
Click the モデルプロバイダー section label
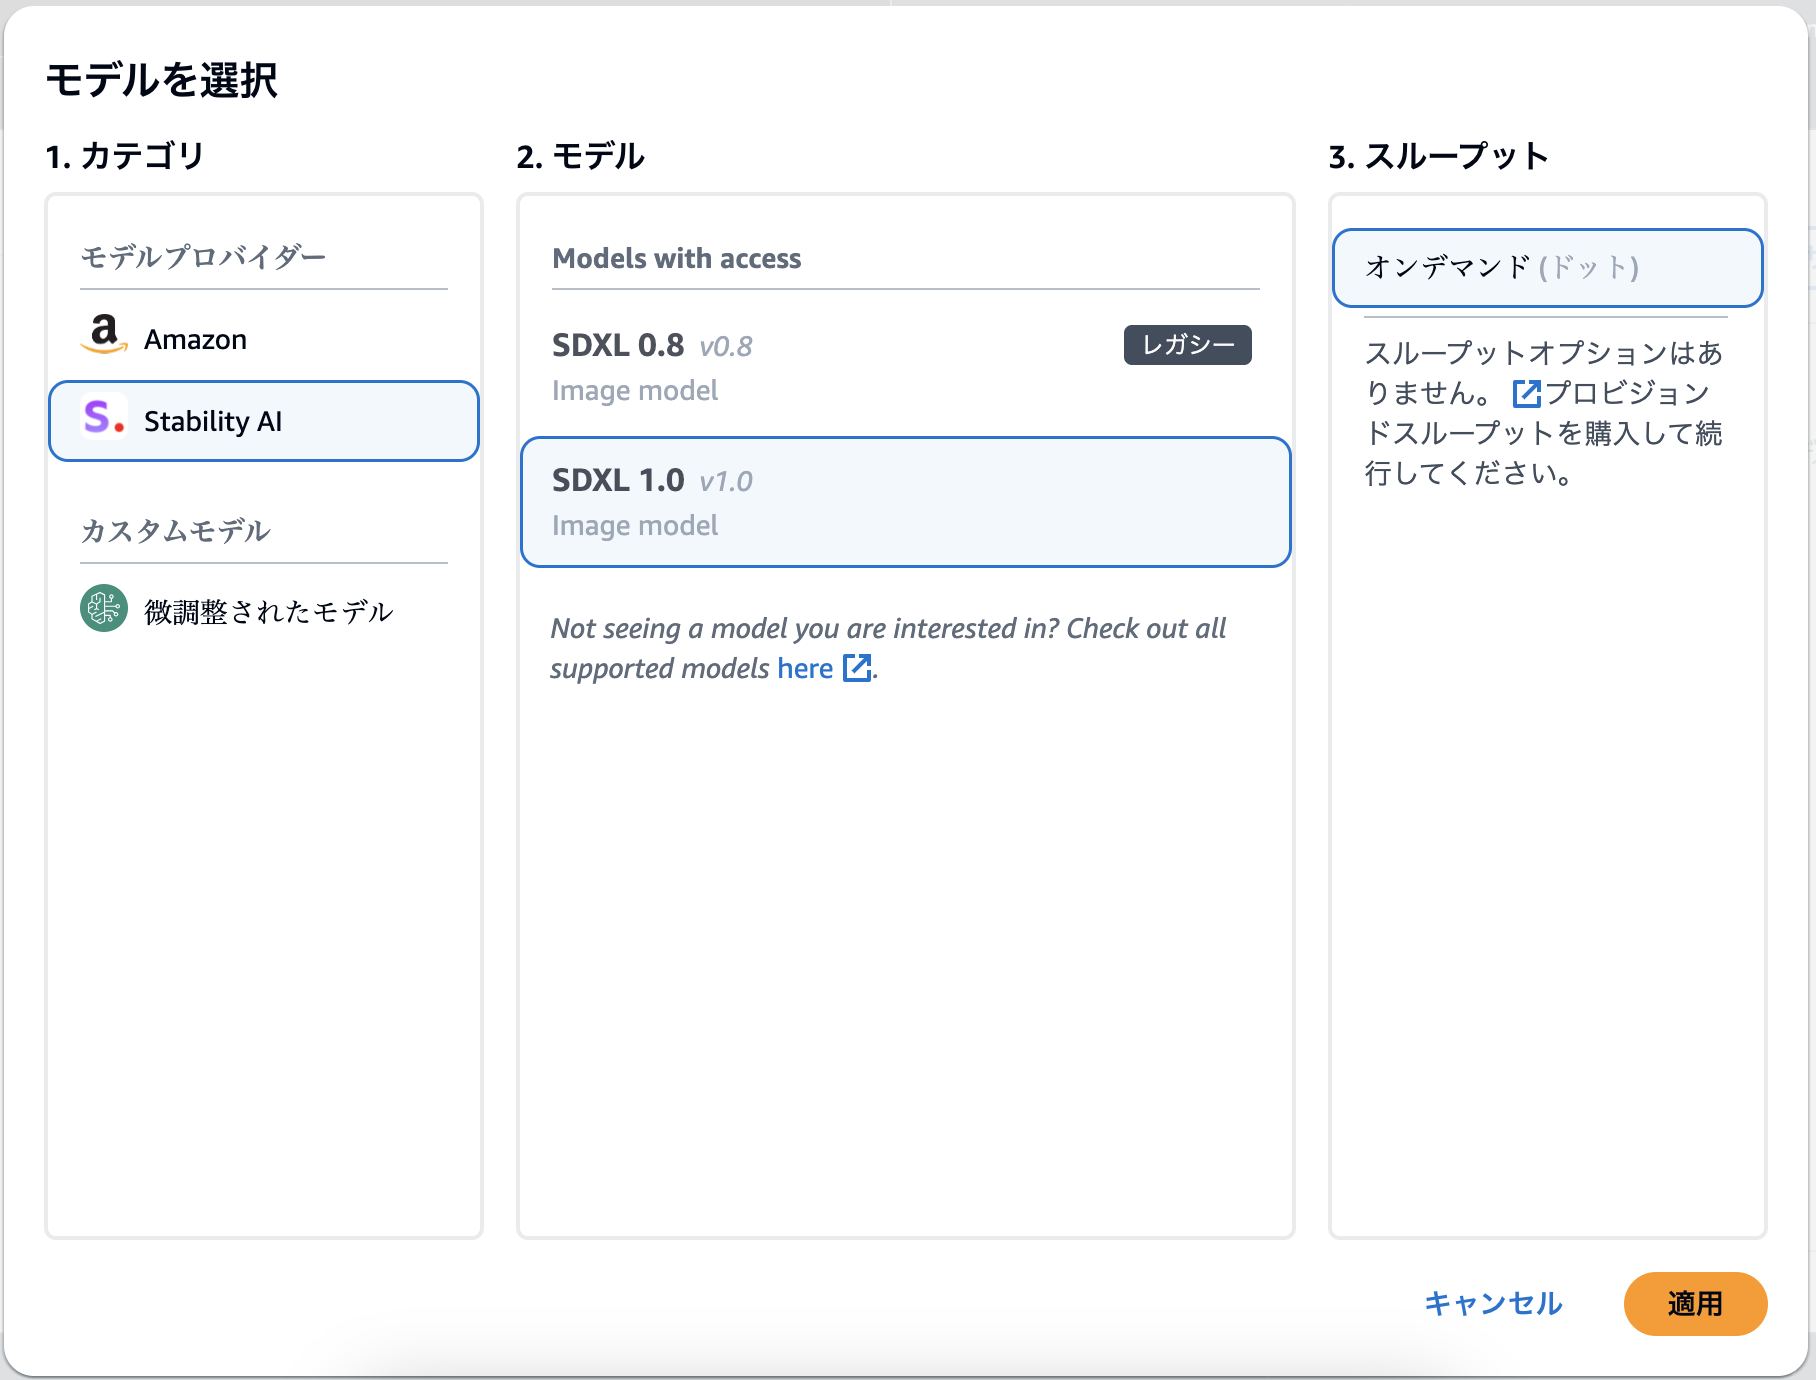203,257
